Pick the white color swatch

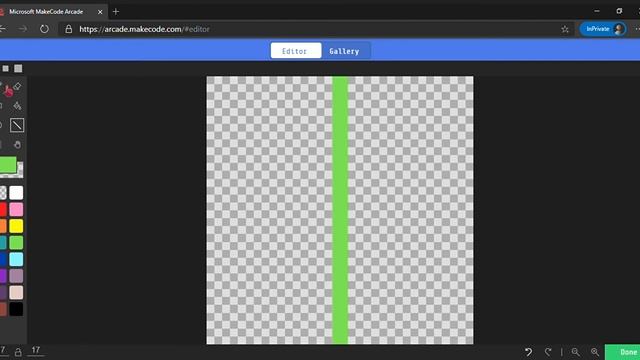click(16, 193)
